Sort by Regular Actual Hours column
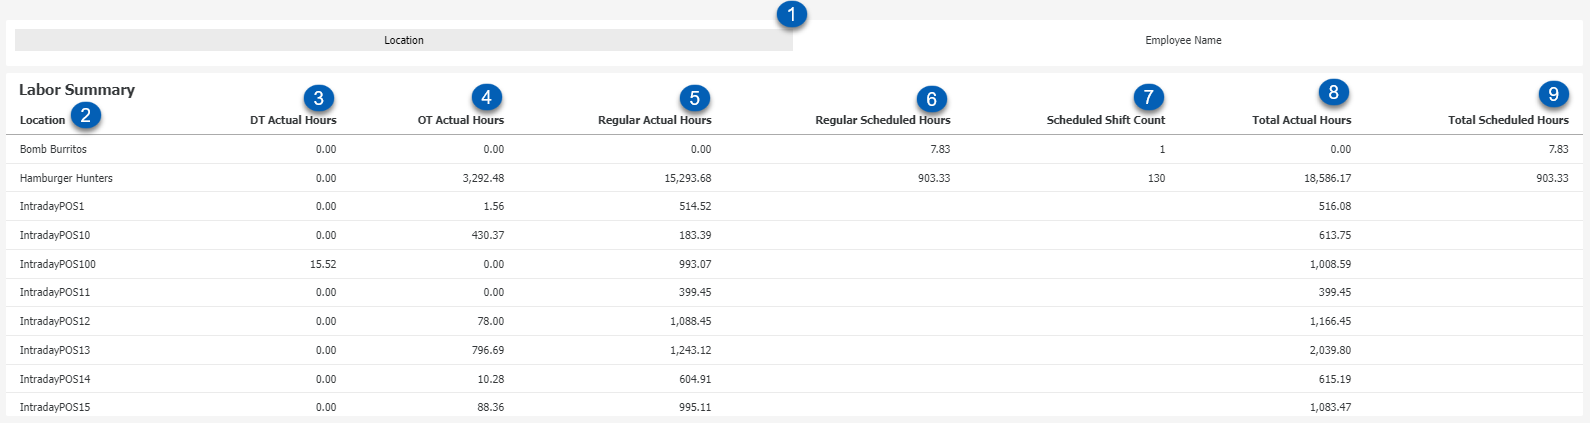This screenshot has height=423, width=1590. [x=655, y=120]
